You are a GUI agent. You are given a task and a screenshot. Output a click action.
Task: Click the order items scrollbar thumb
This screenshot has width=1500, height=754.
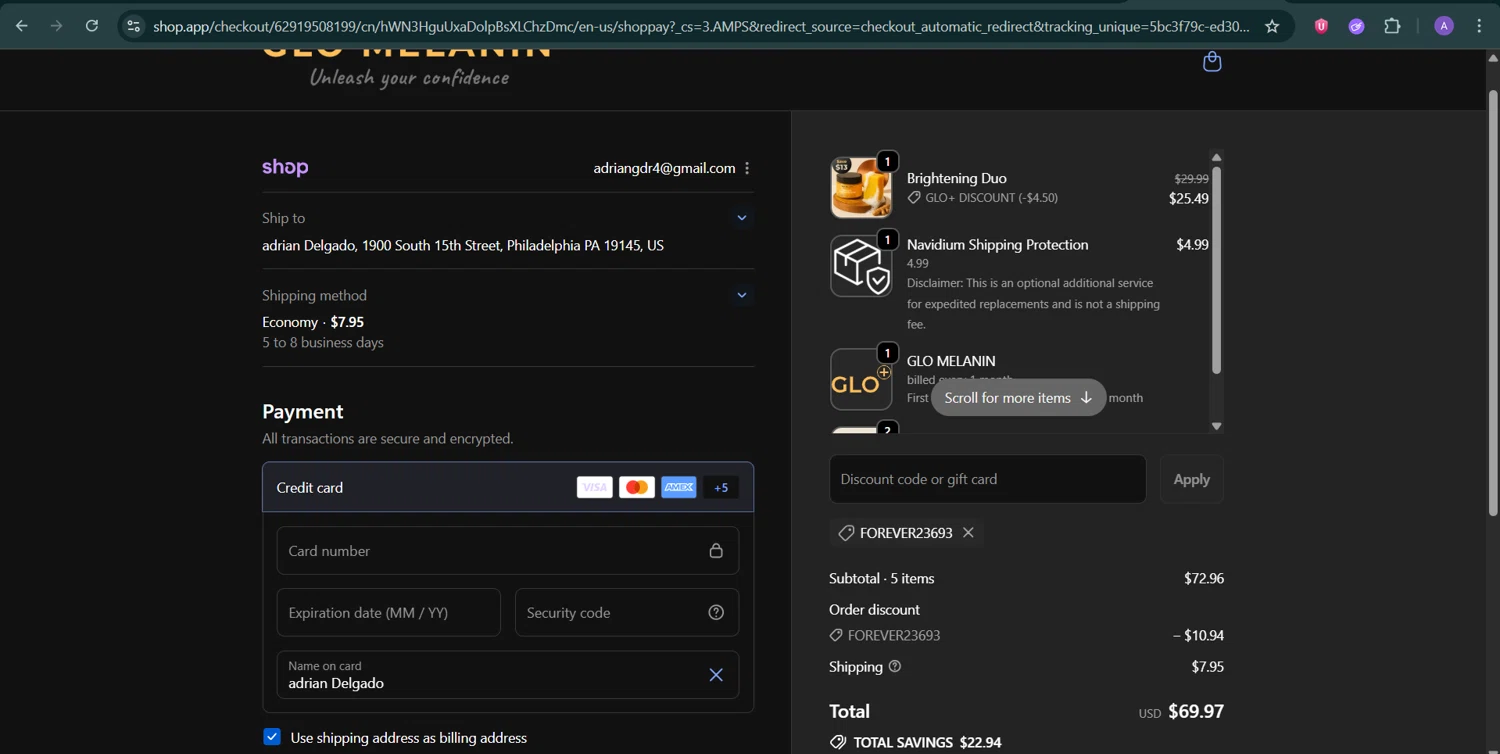tap(1216, 270)
